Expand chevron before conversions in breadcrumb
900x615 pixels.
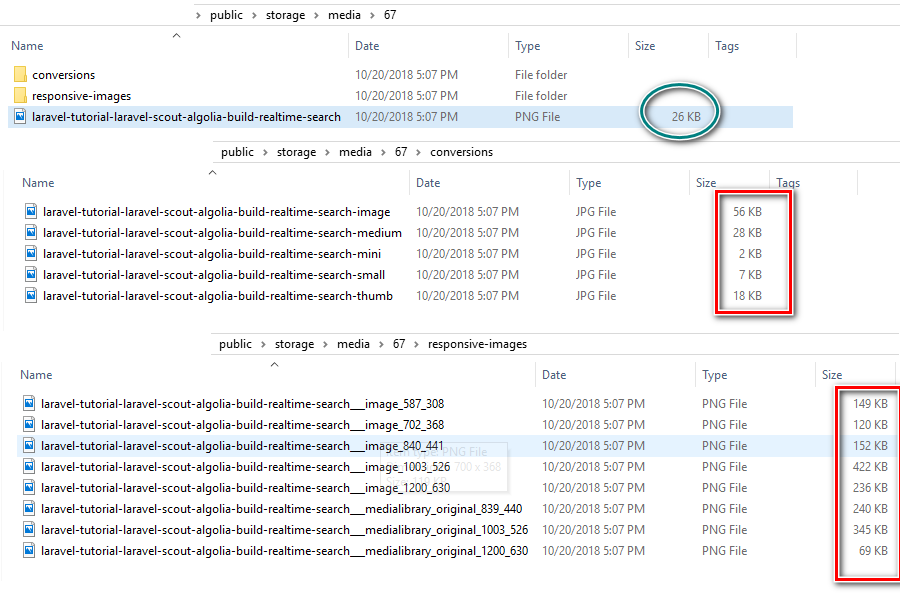pyautogui.click(x=418, y=152)
